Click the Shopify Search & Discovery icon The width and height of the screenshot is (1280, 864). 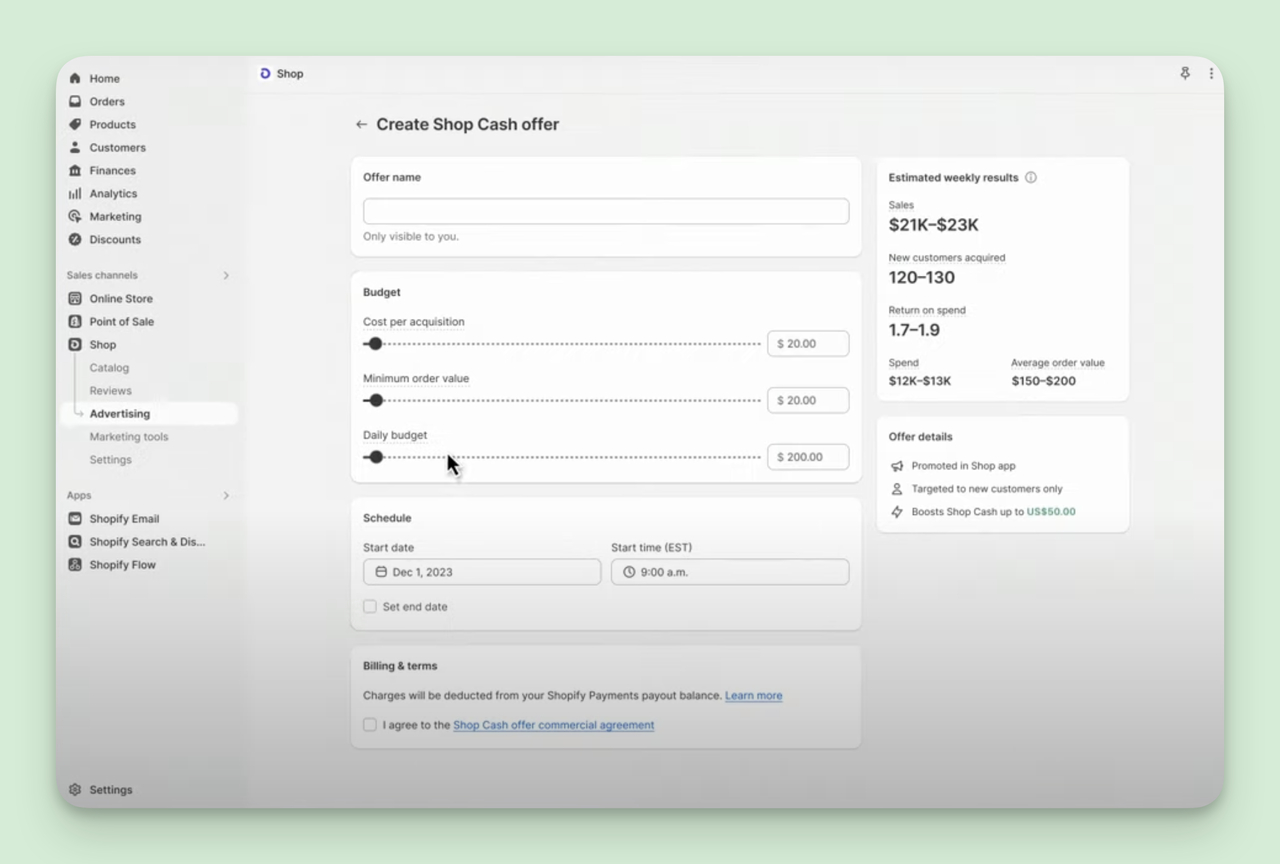click(x=75, y=541)
